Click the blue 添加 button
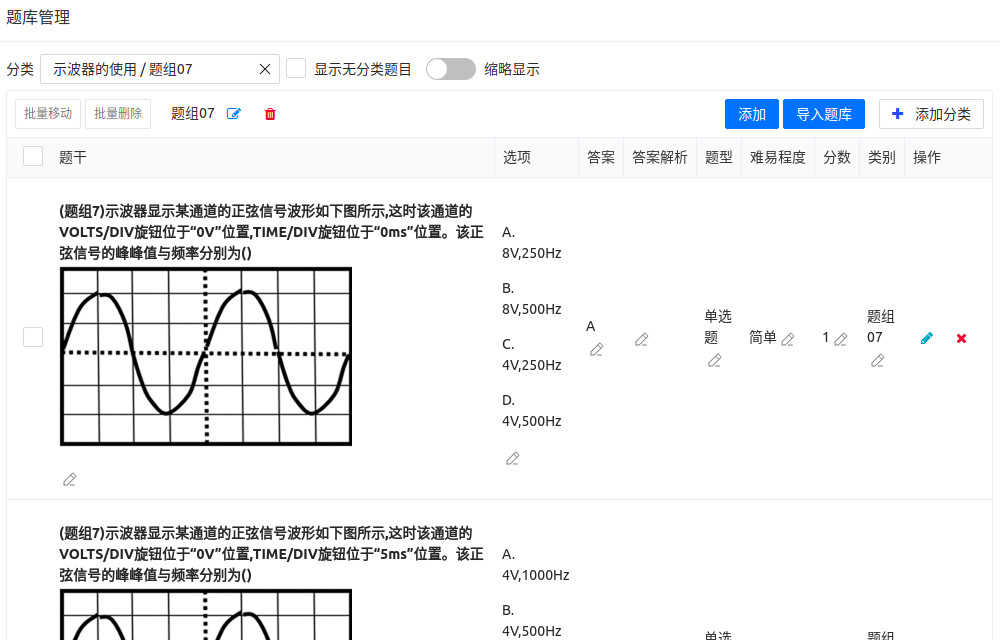 (751, 114)
